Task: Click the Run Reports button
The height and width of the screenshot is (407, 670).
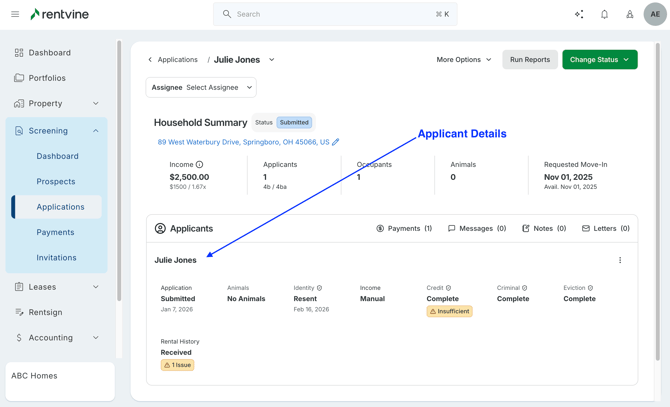Action: [x=530, y=60]
